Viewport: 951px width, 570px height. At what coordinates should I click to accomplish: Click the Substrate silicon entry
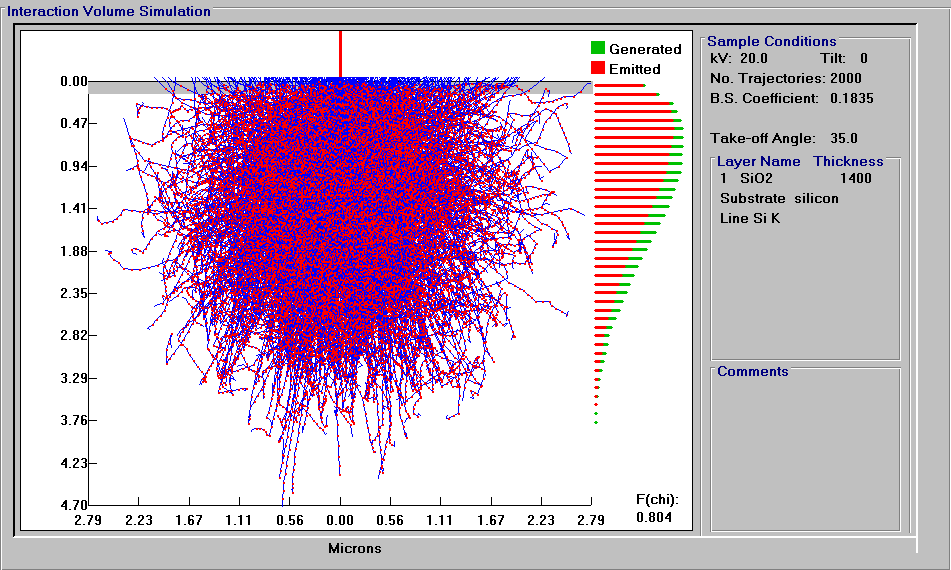pyautogui.click(x=779, y=198)
